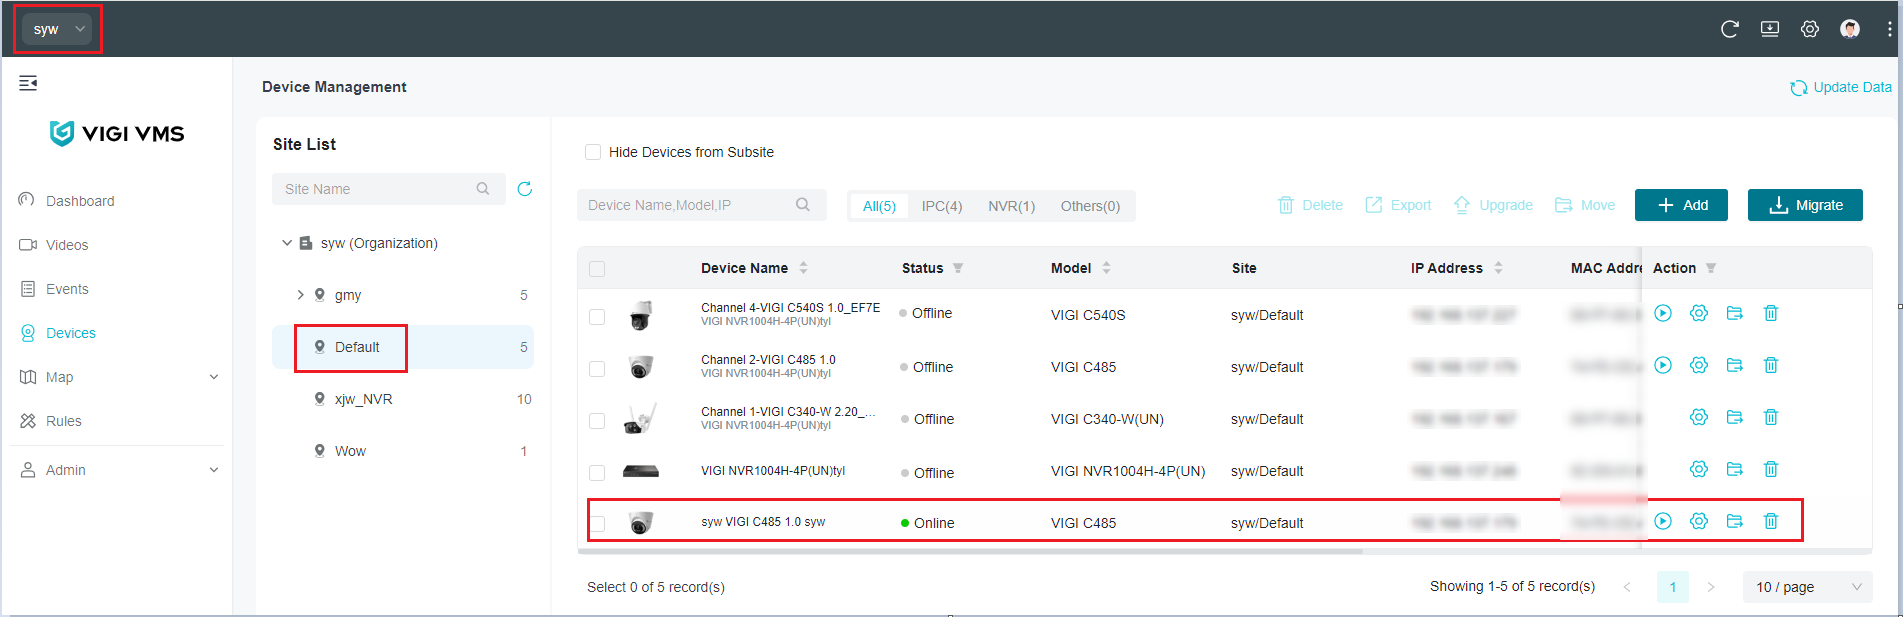Open settings for VIGI NVR1004H-4P(UN)tyl
Image resolution: width=1903 pixels, height=617 pixels.
pos(1699,469)
